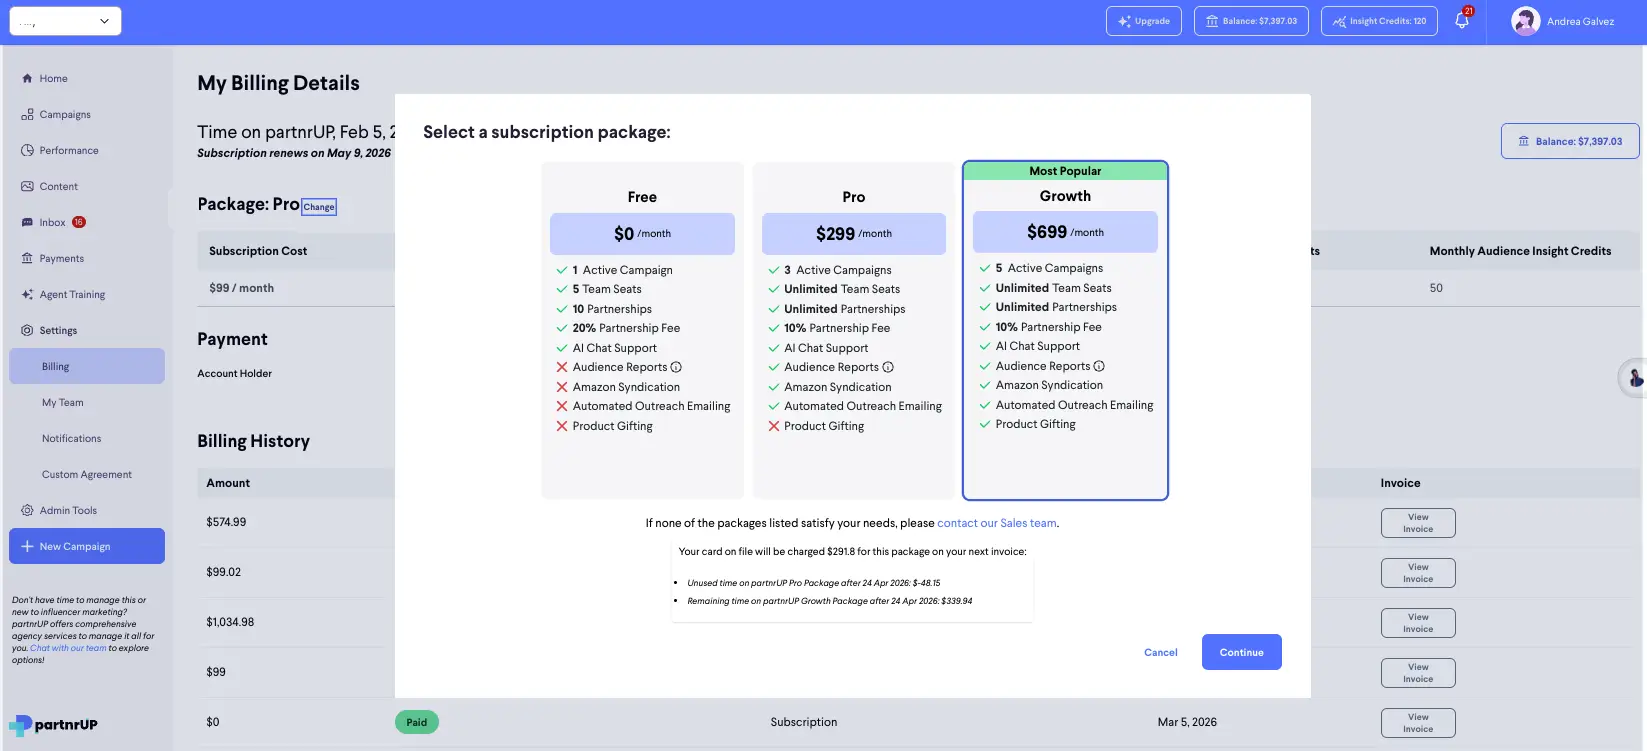Image resolution: width=1647 pixels, height=751 pixels.
Task: Click the Insight Credits 120 button
Action: 1379,21
